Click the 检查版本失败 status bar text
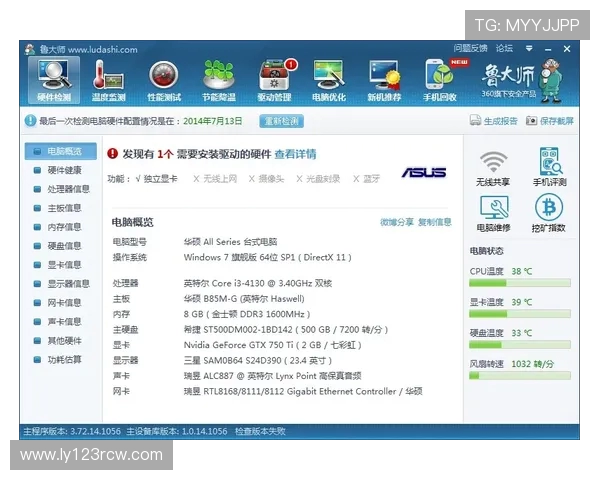This screenshot has height=480, width=600. click(260, 431)
